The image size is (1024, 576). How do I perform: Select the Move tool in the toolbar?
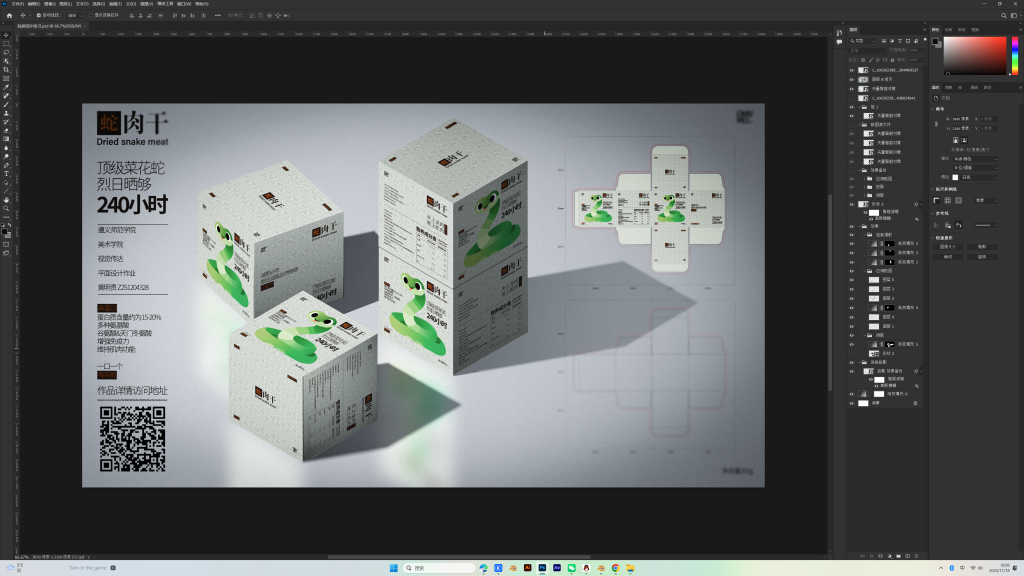point(6,35)
